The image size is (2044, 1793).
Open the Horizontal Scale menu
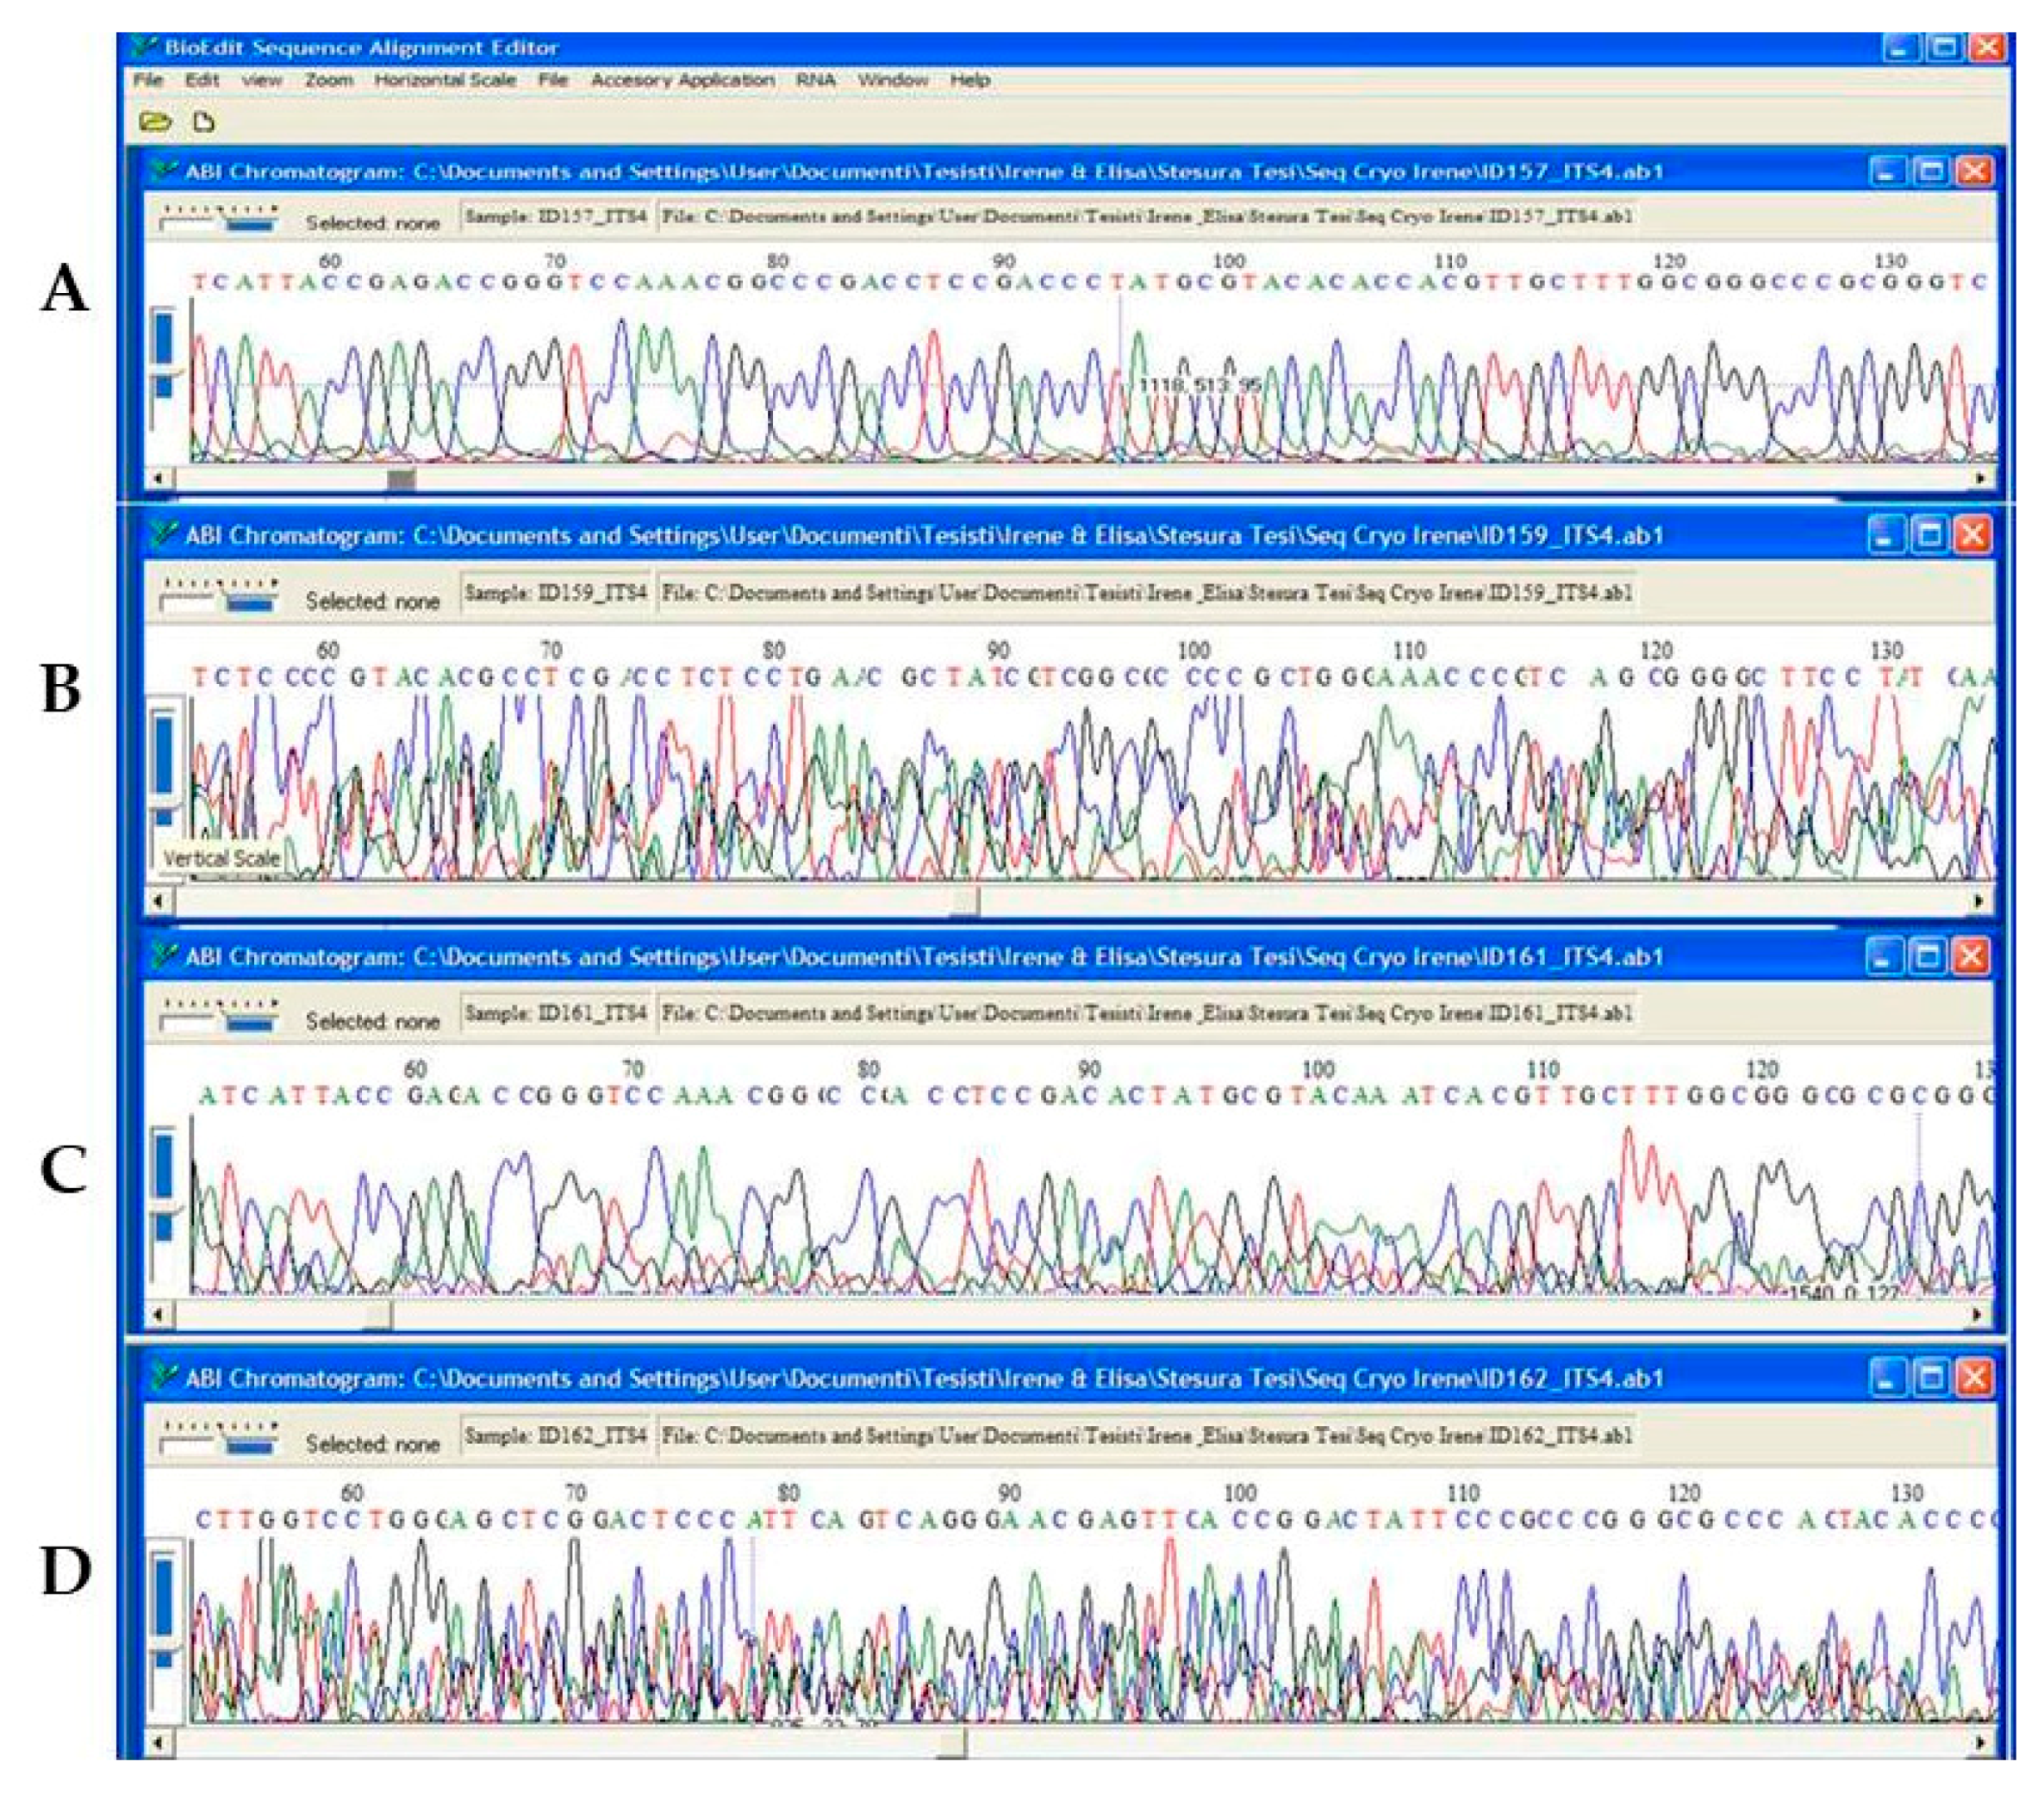445,80
